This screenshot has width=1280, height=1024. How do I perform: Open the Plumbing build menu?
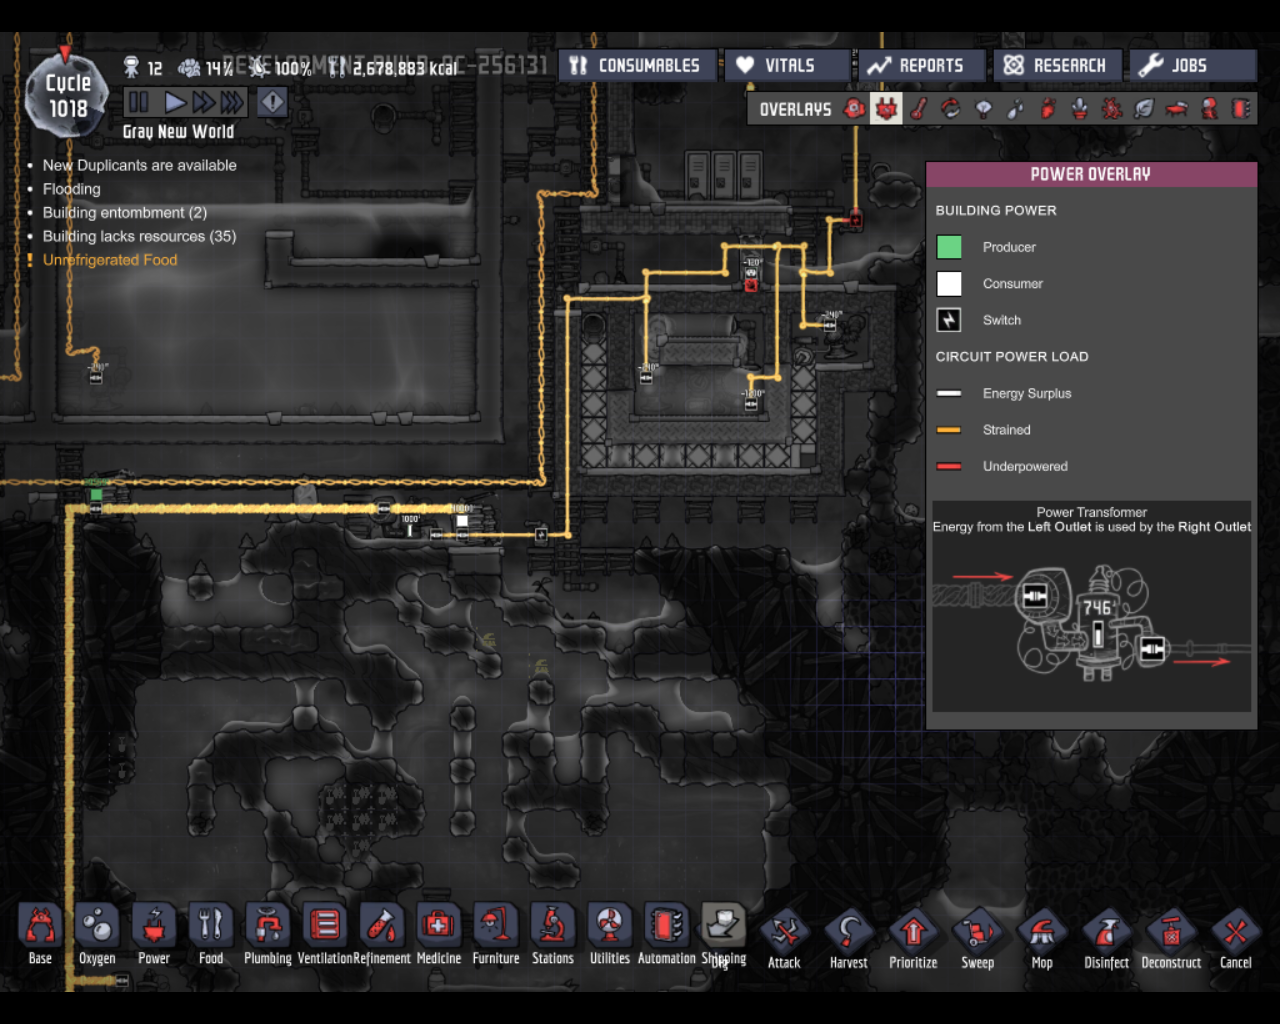pos(267,934)
